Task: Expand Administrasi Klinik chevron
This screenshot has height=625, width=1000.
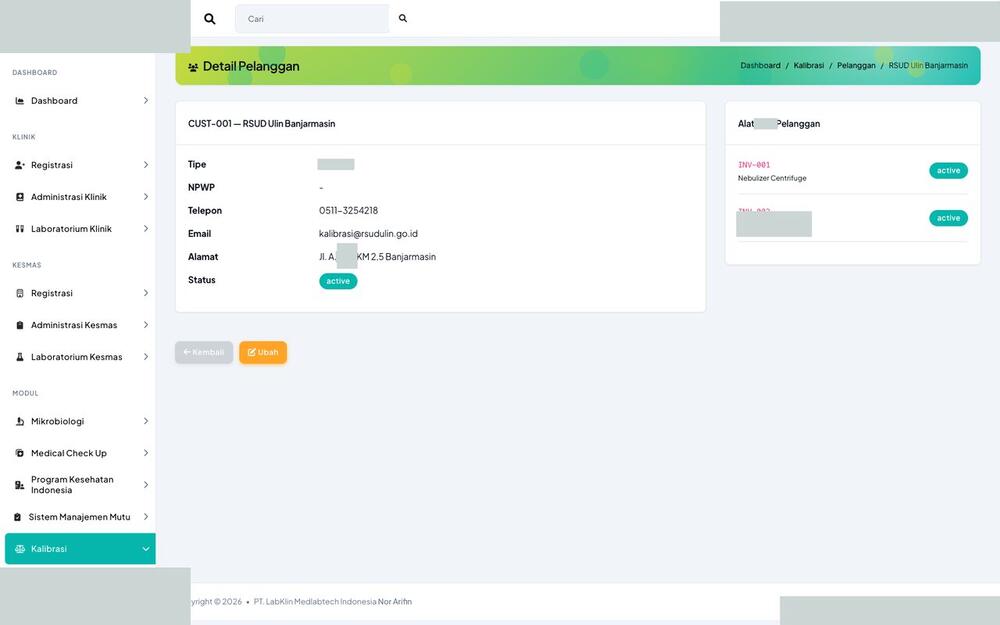Action: 145,197
